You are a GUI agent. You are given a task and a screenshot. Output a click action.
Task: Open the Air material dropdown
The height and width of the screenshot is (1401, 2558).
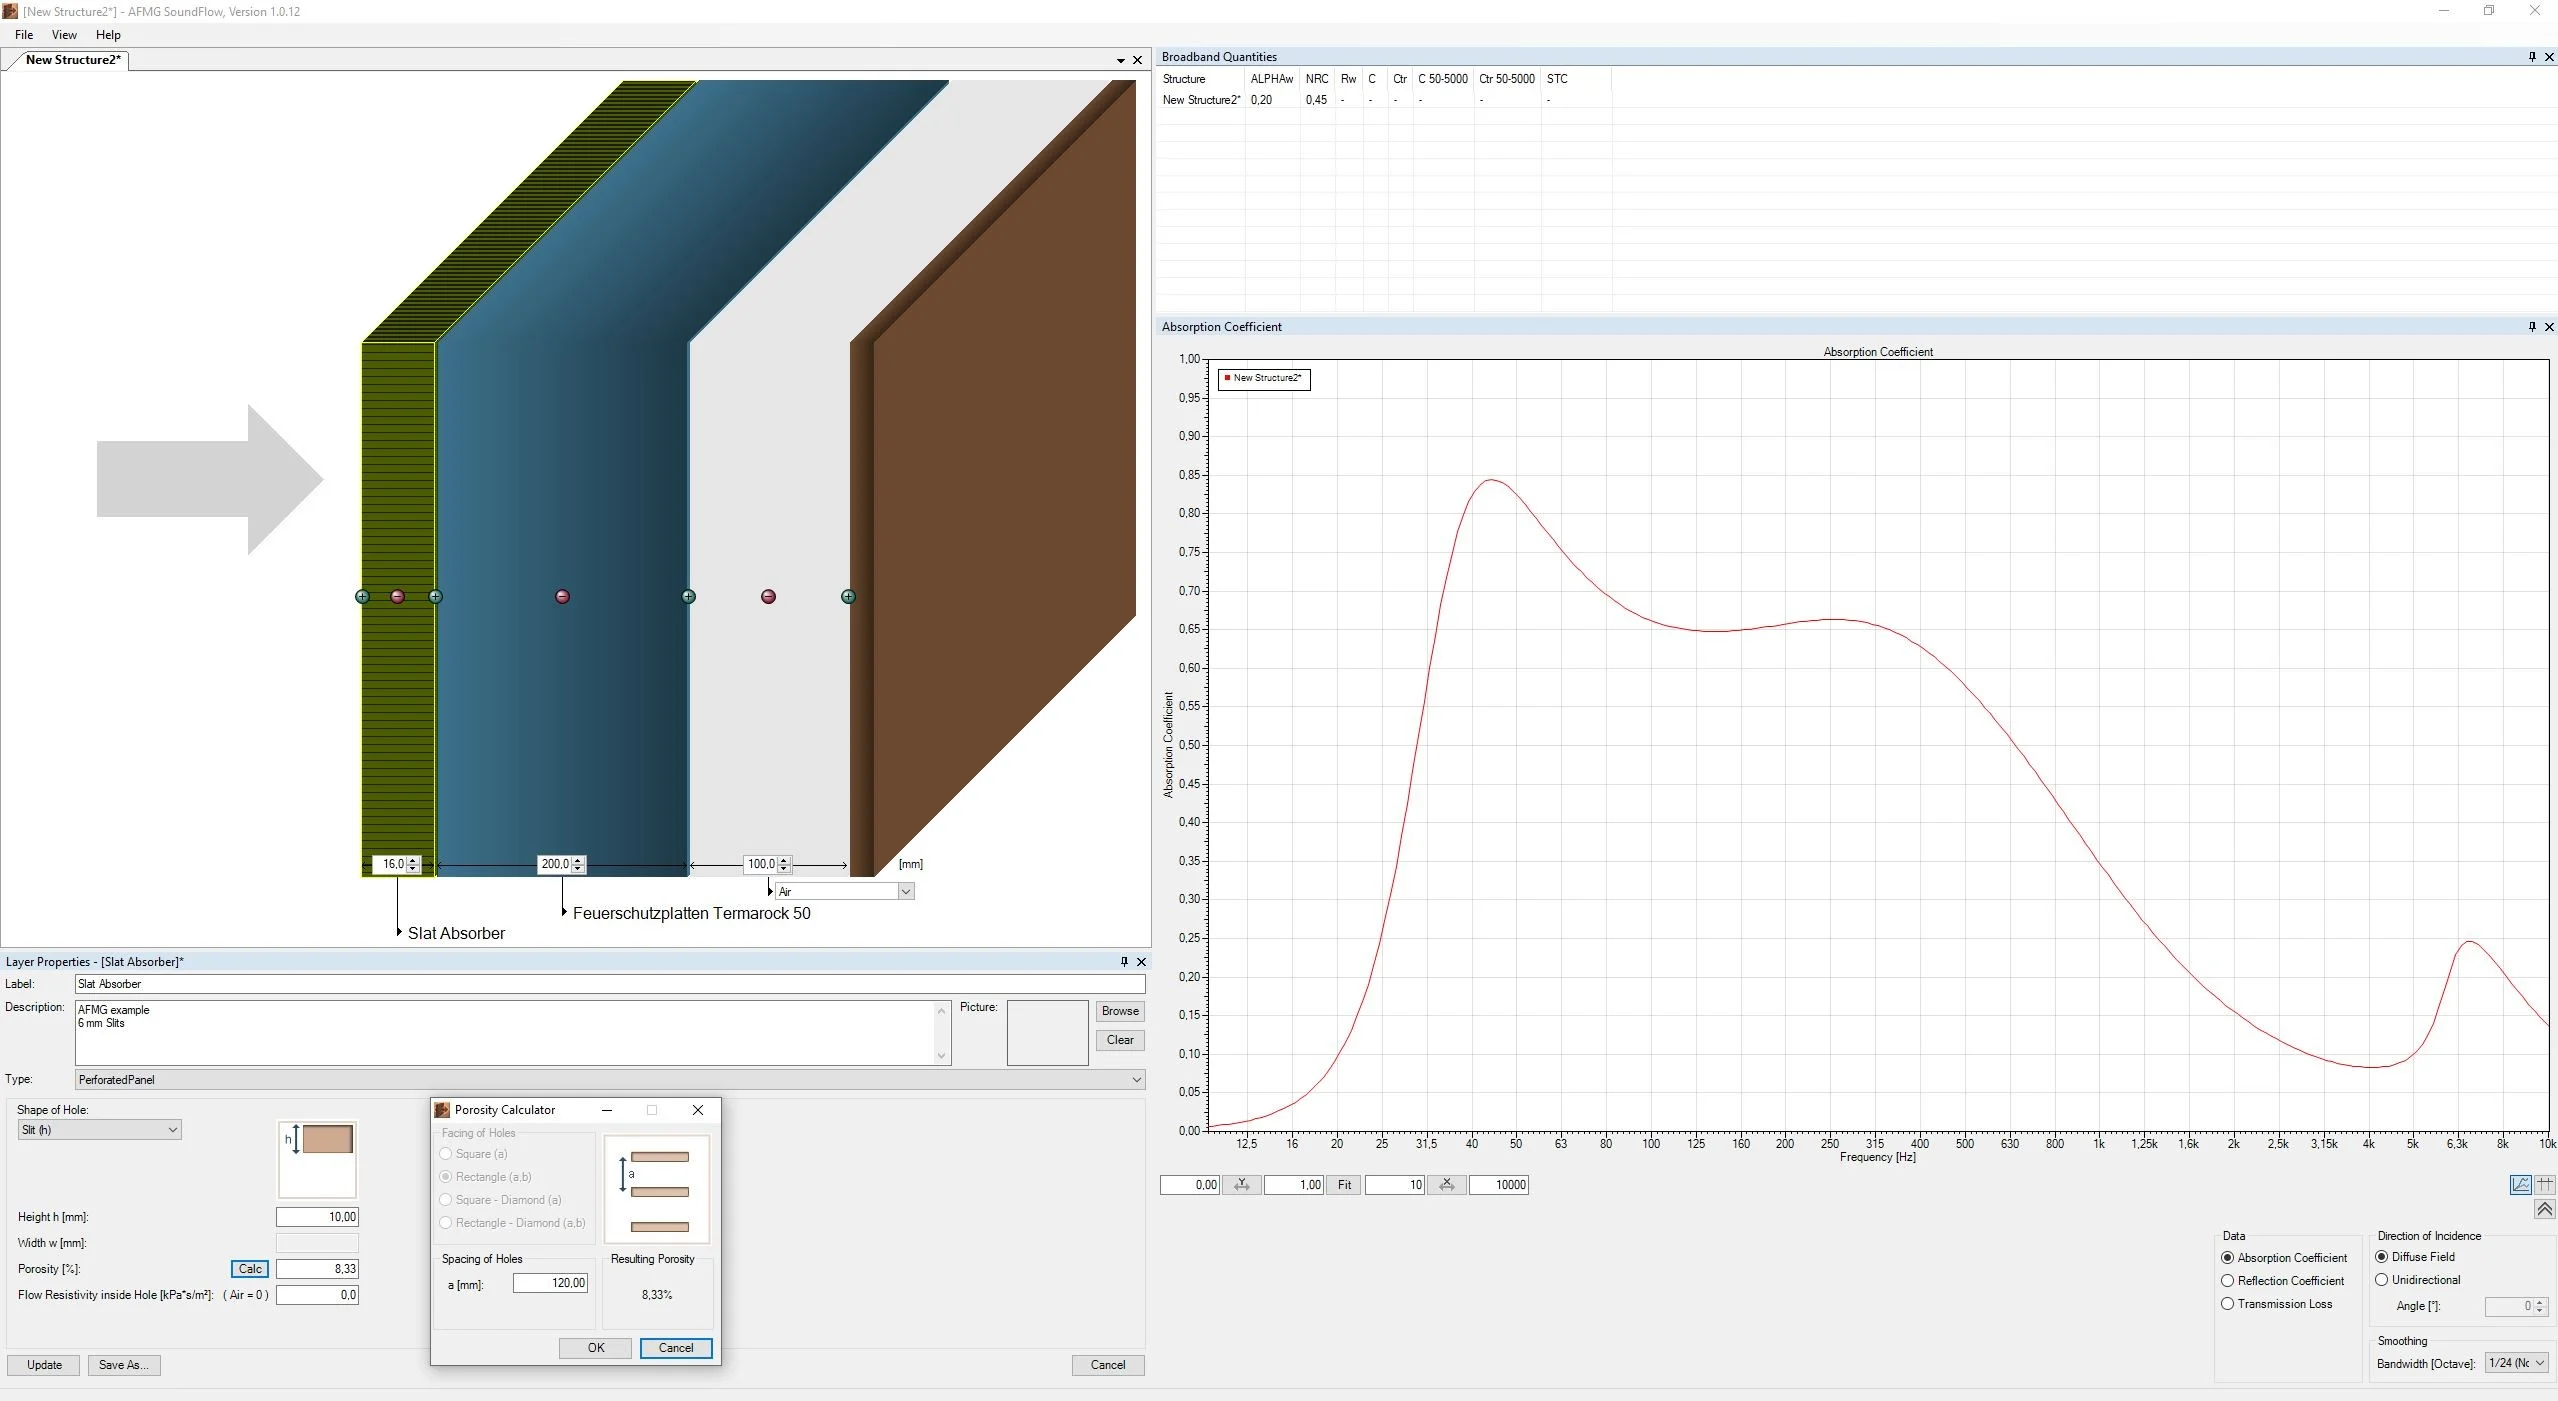845,891
